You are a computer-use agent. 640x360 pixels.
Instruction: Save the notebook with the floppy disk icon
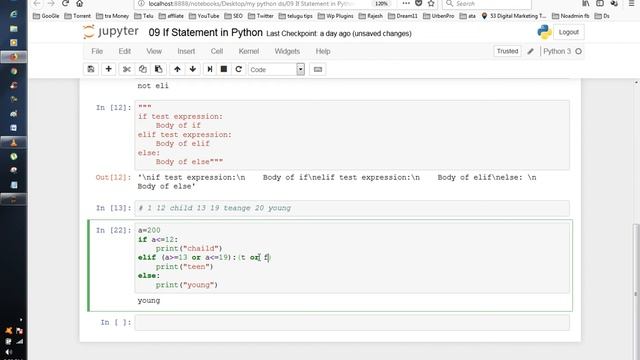[91, 69]
